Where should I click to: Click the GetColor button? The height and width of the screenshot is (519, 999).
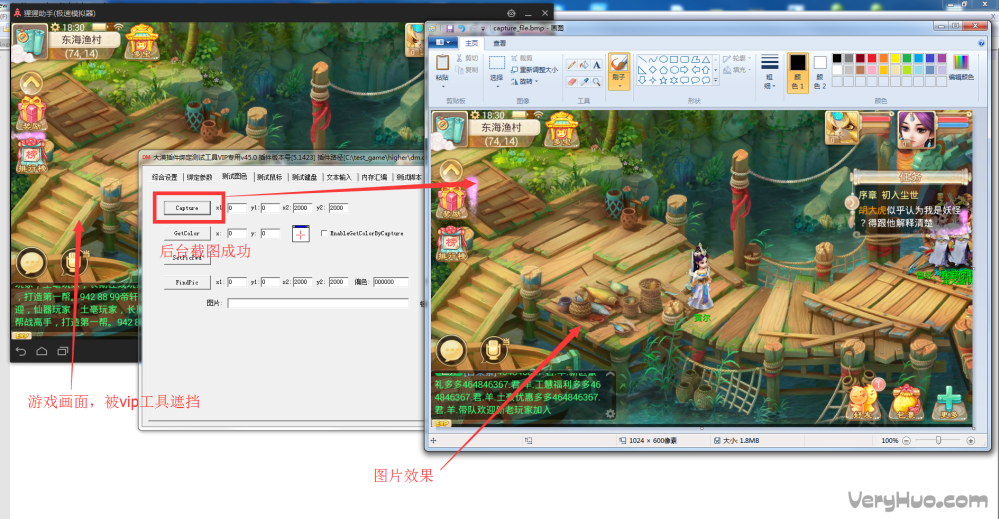(x=187, y=234)
